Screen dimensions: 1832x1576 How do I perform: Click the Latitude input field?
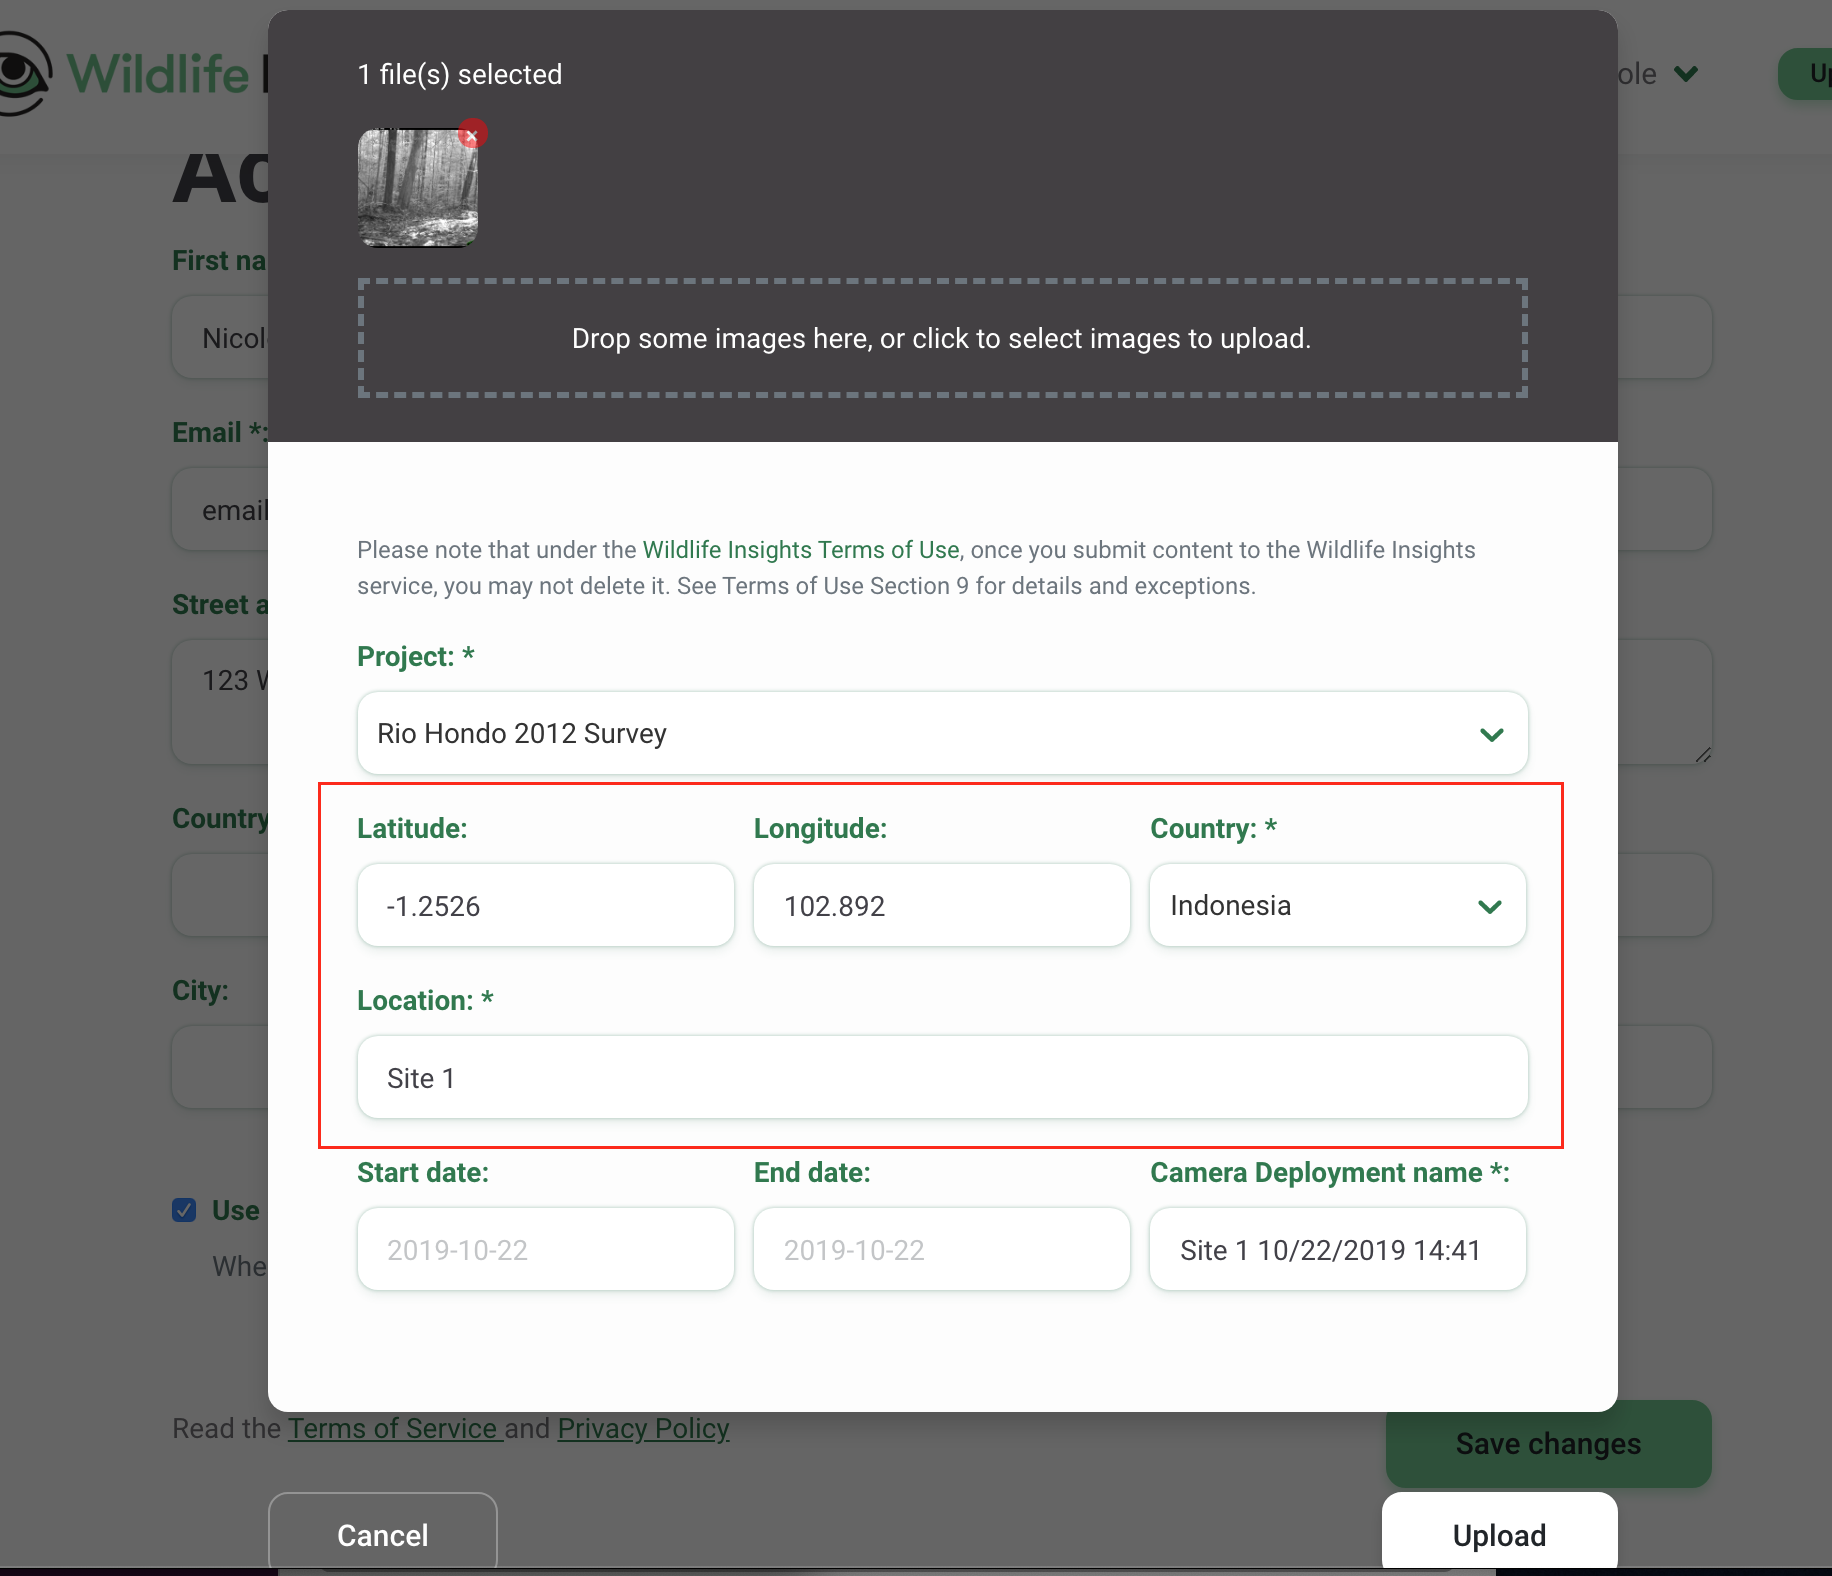(546, 906)
